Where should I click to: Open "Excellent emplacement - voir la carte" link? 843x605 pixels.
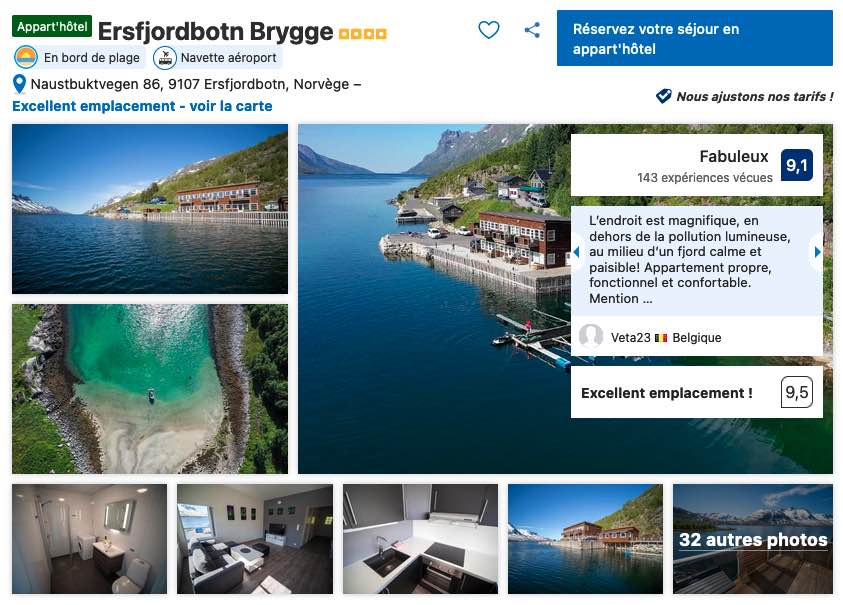pyautogui.click(x=142, y=106)
